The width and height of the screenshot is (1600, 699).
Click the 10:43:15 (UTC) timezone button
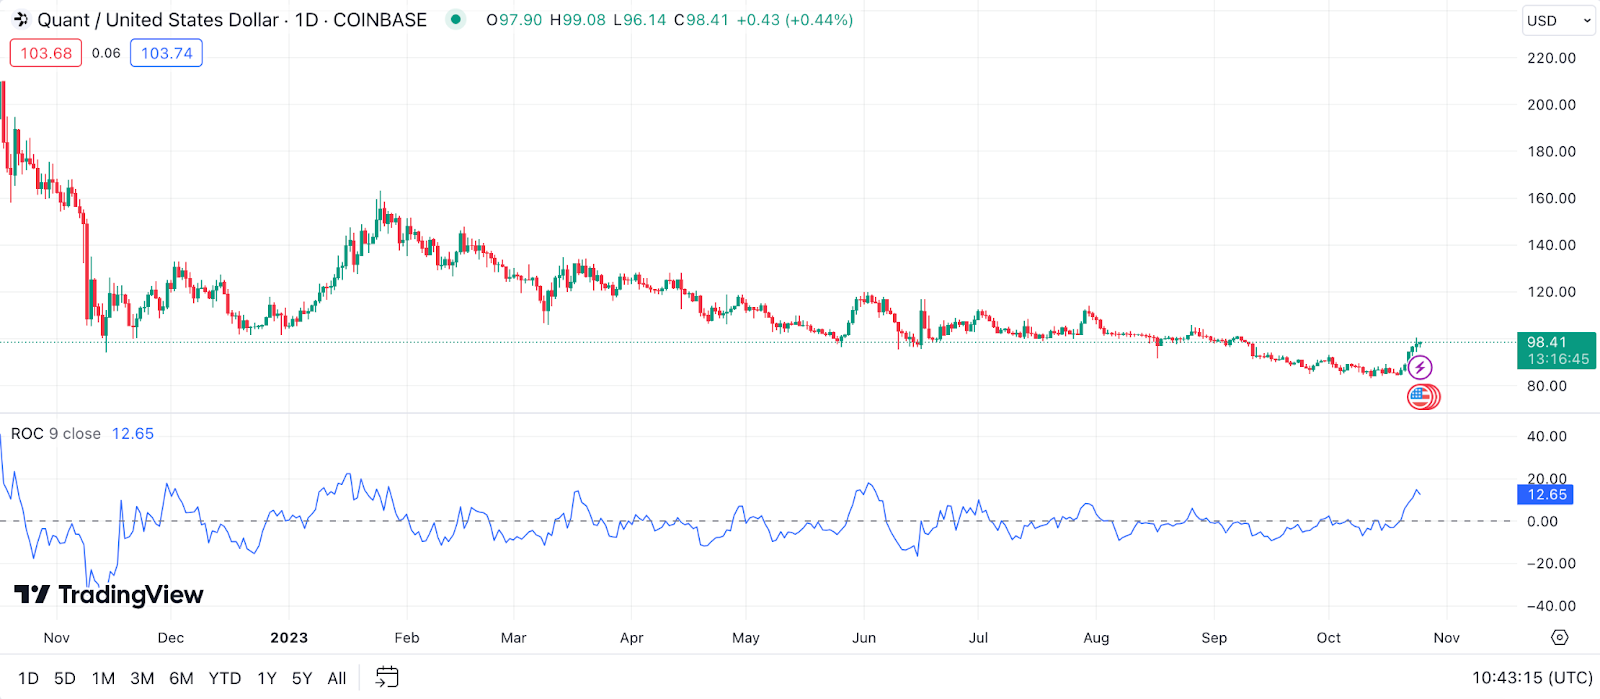point(1532,678)
